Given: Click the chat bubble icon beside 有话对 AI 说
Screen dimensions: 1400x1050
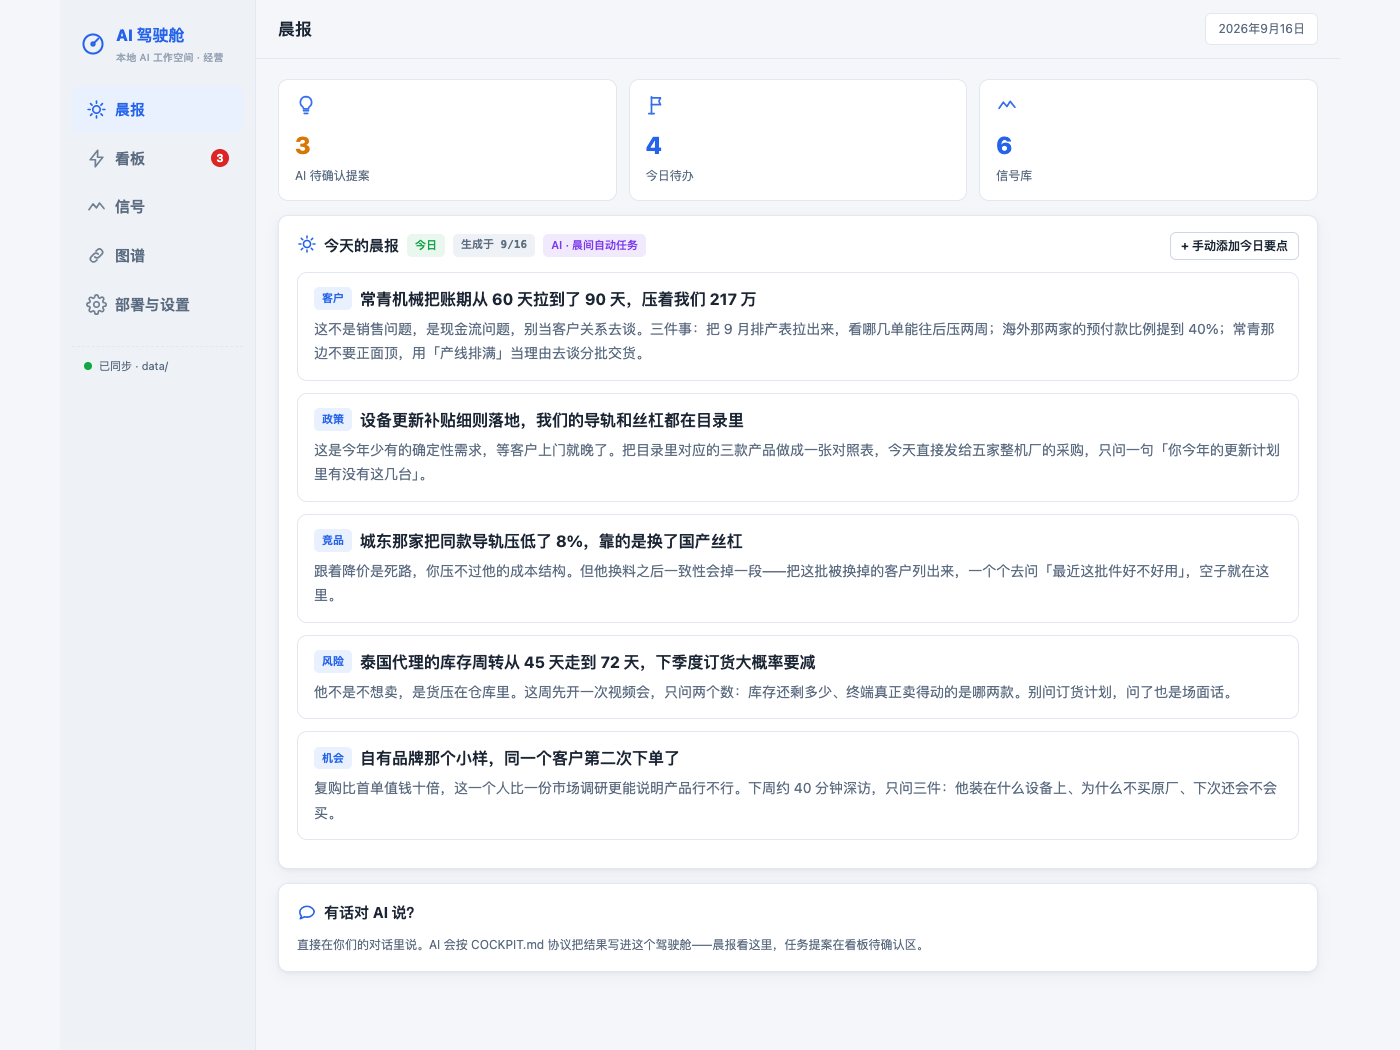Looking at the screenshot, I should [x=307, y=913].
